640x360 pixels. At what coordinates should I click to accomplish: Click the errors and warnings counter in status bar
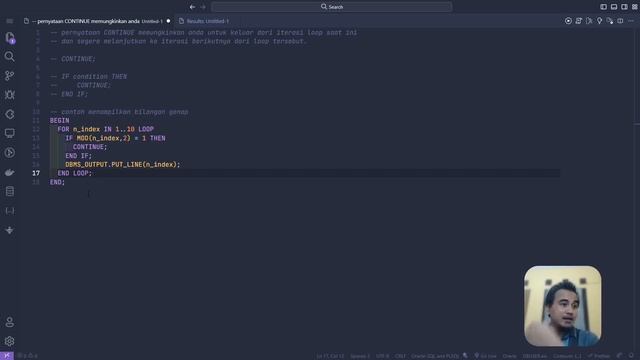pos(27,356)
